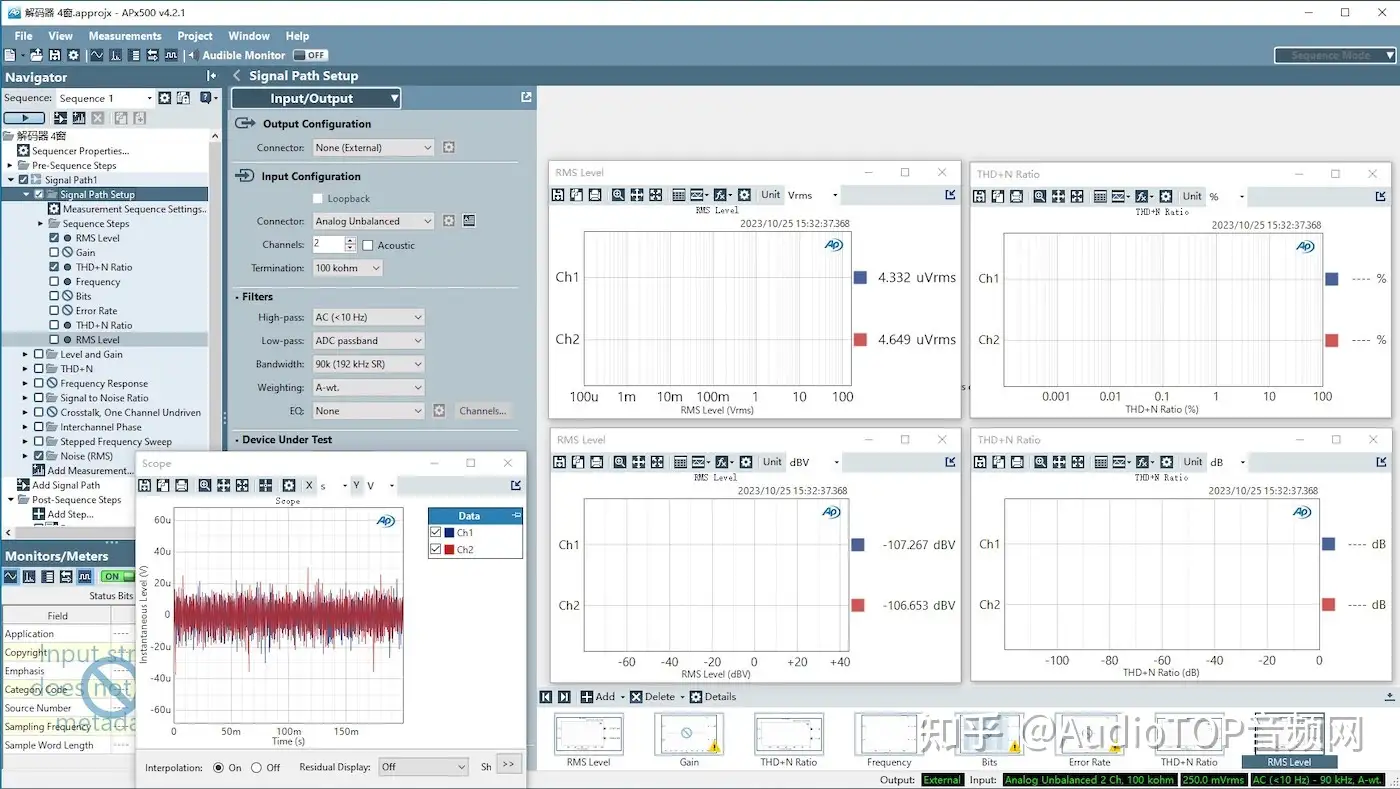The image size is (1400, 789).
Task: Click the Run Sequence play button in Navigator
Action: [25, 118]
